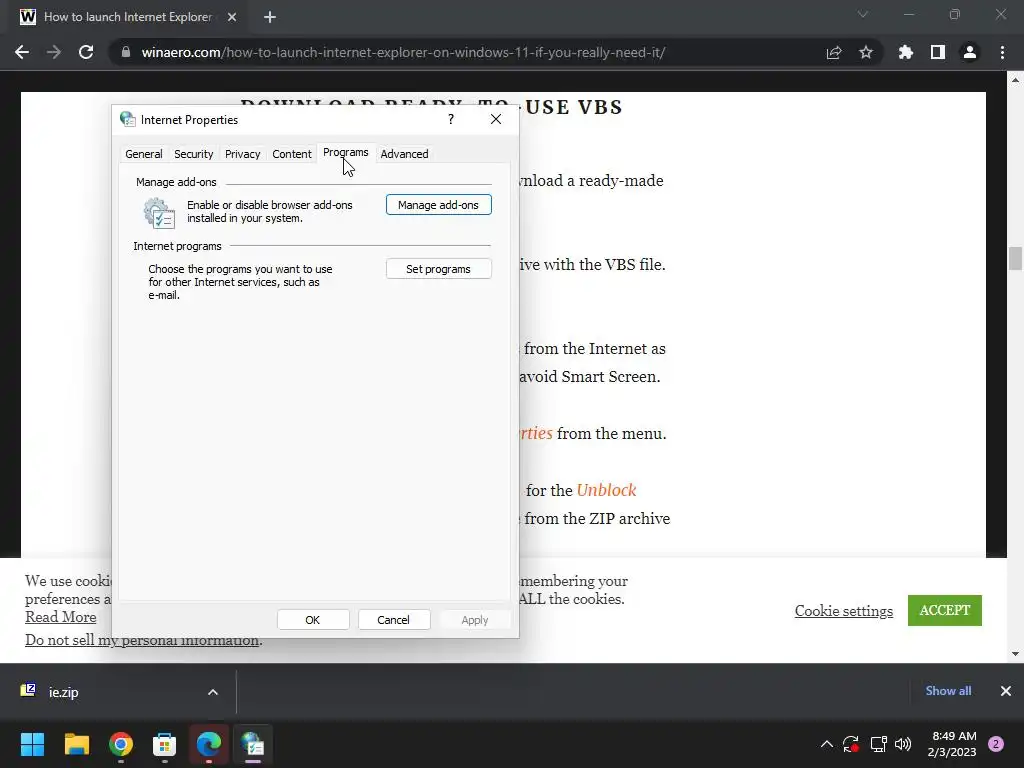
Task: Click the add-ons gear checklist icon
Action: point(159,213)
